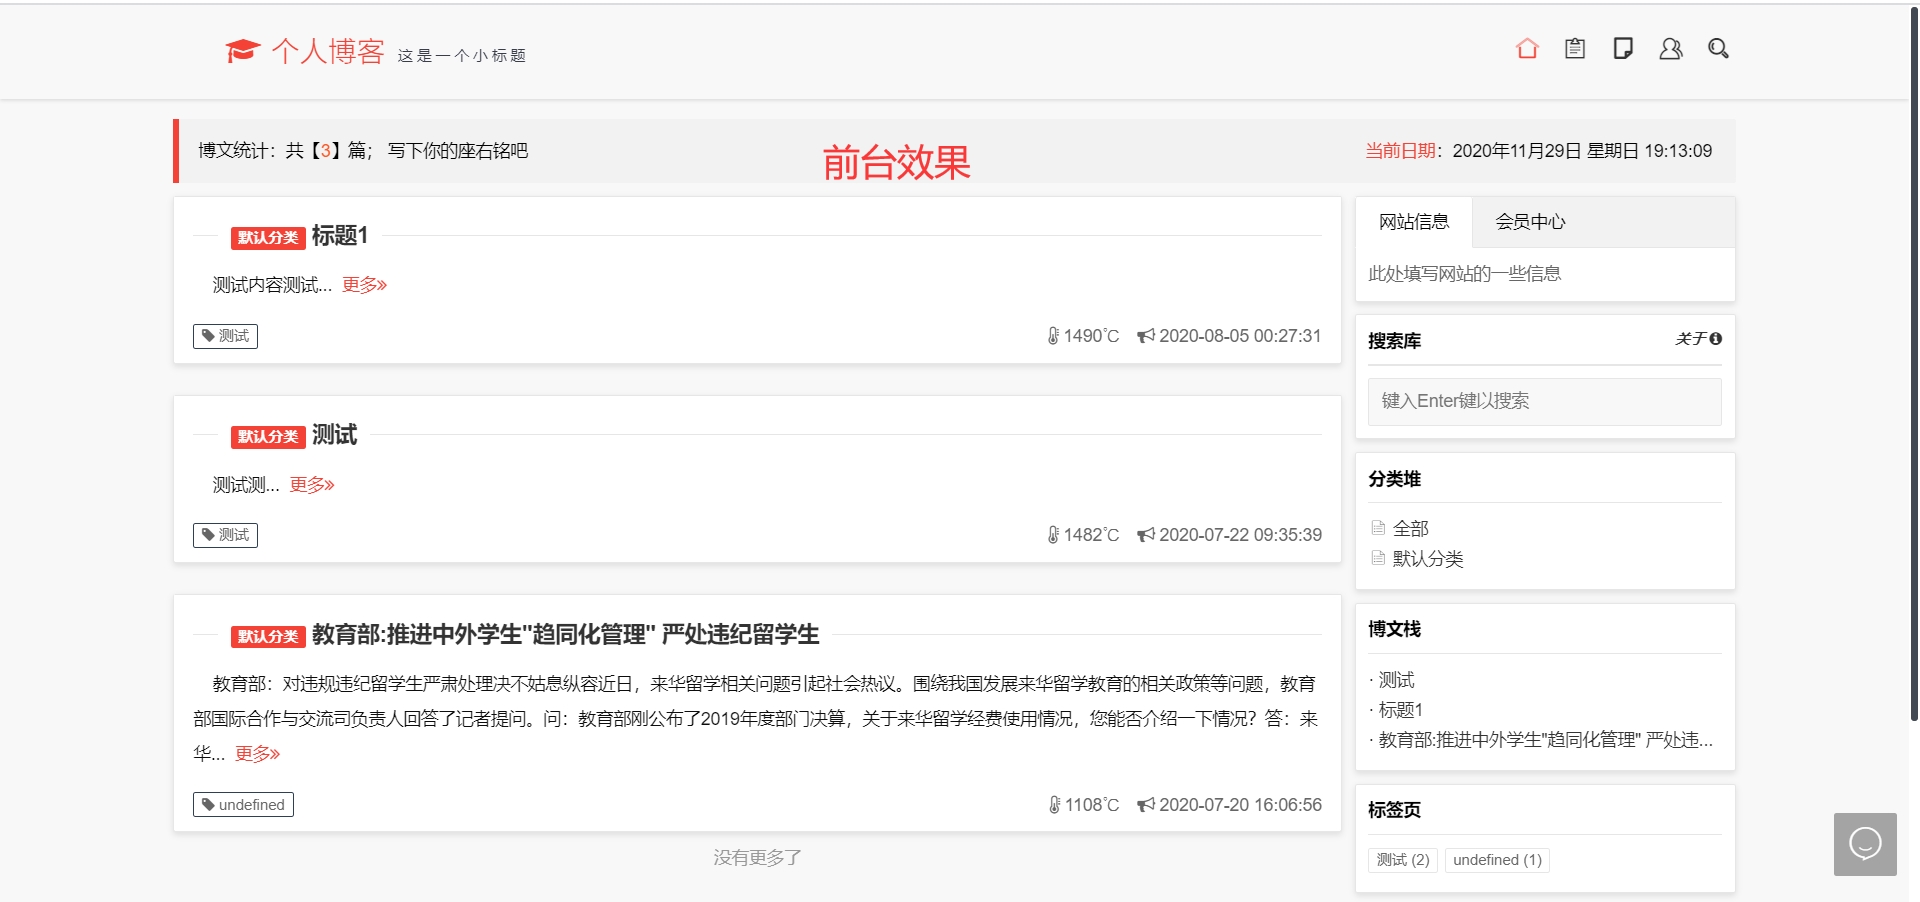Screen dimensions: 1920x902
Task: Open the 会员中心 tab in the sidebar
Action: point(1530,222)
